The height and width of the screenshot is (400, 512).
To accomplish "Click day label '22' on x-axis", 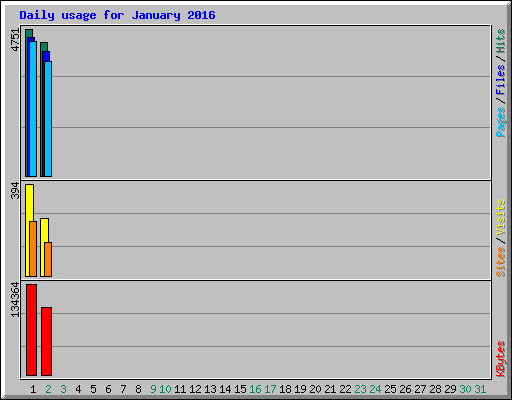I will click(345, 389).
